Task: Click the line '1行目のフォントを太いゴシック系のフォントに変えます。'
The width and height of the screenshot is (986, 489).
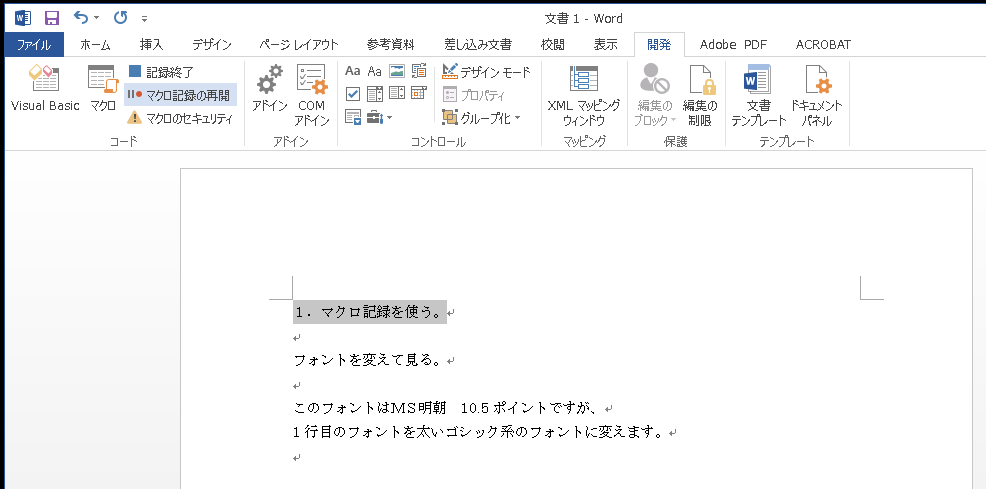Action: pyautogui.click(x=478, y=432)
